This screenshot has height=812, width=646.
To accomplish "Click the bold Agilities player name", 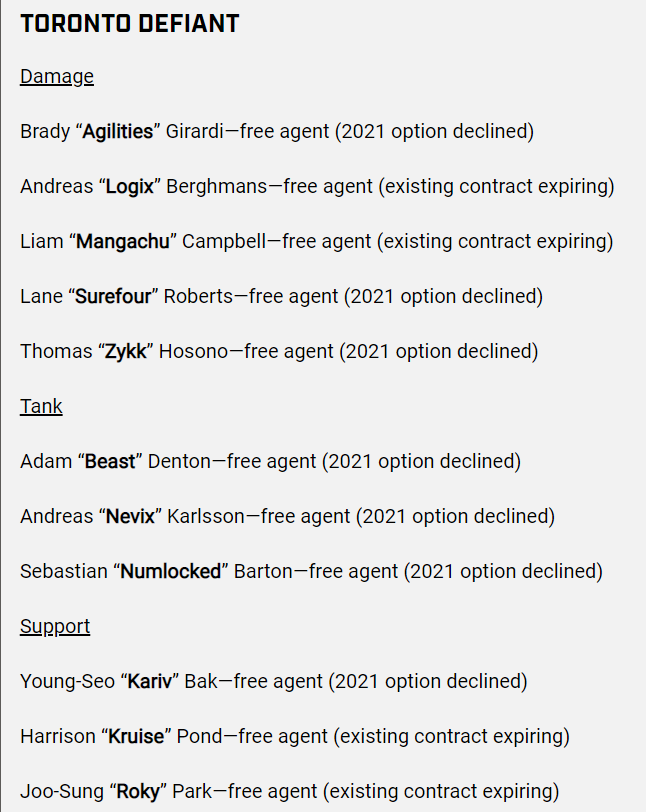I will [x=118, y=132].
